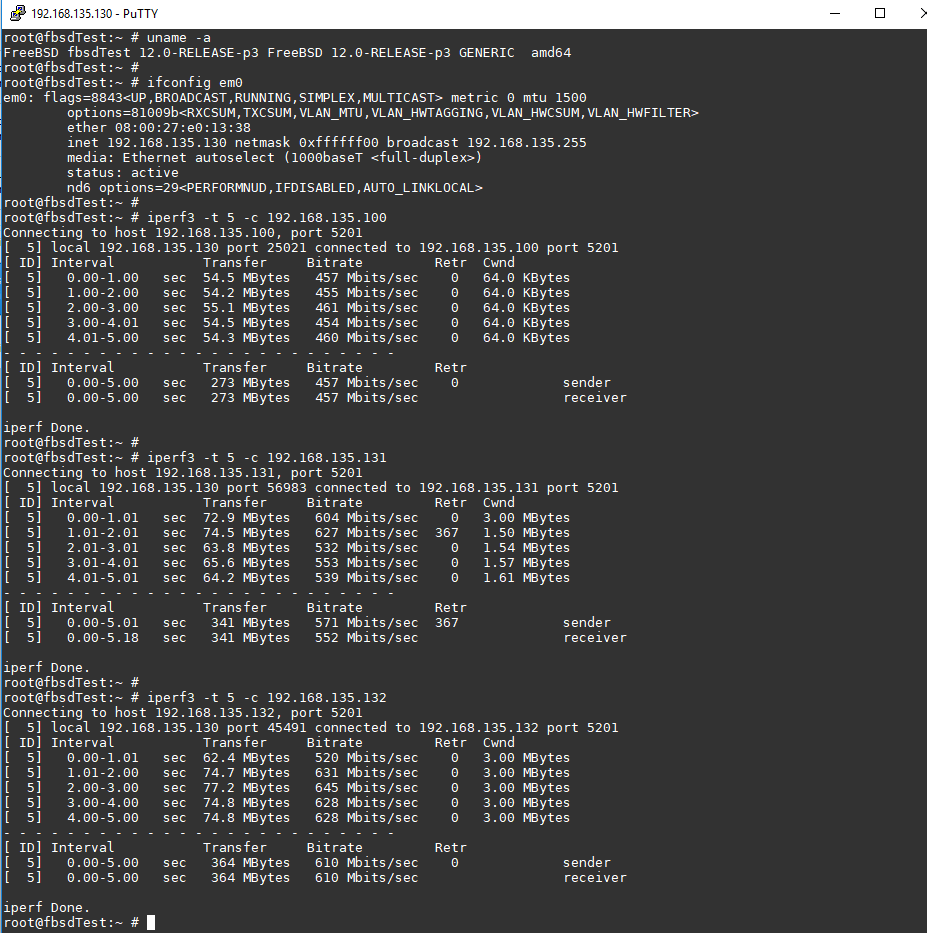Click the iperf3 command targeting 192.168.135.100
The width and height of the screenshot is (927, 933).
[x=266, y=217]
